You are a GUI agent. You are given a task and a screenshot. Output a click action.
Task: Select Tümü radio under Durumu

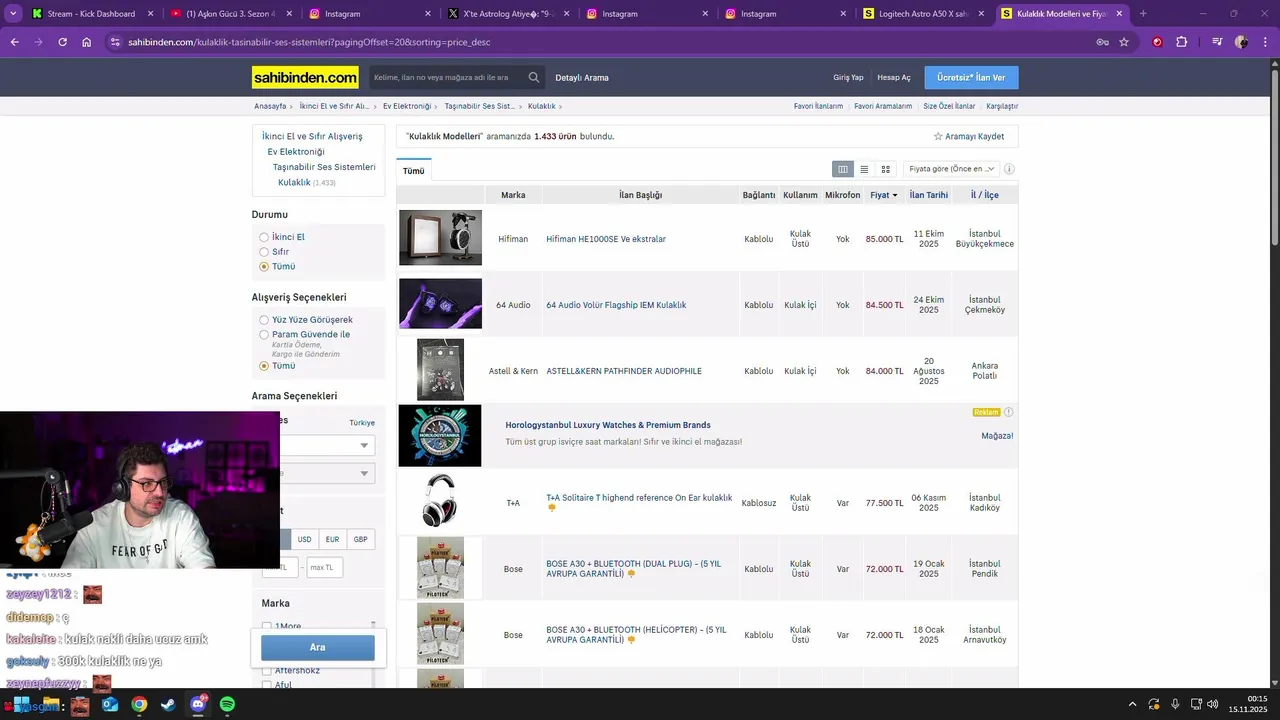click(x=264, y=267)
